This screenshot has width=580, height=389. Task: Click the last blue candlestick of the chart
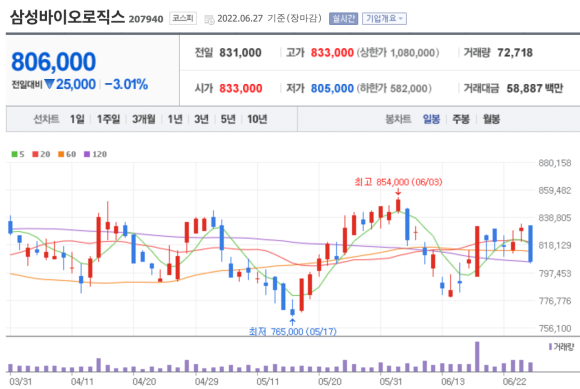[530, 243]
